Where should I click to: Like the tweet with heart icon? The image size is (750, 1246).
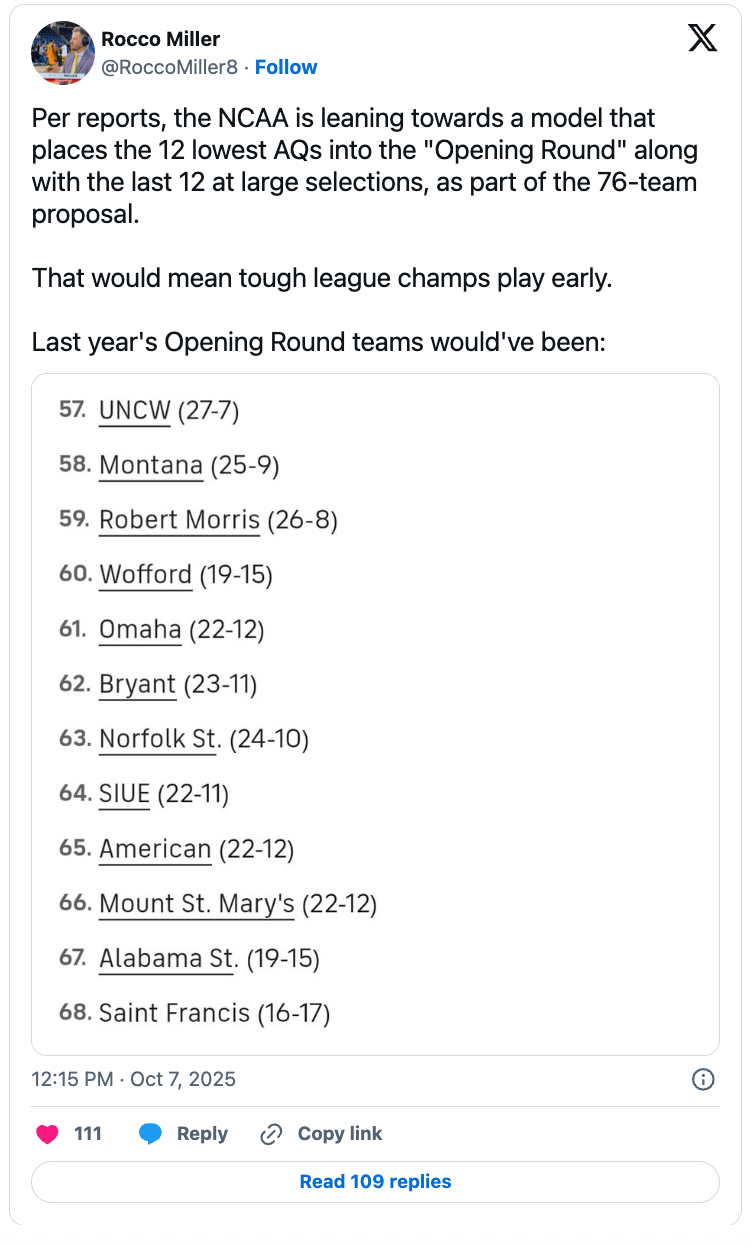point(47,1134)
